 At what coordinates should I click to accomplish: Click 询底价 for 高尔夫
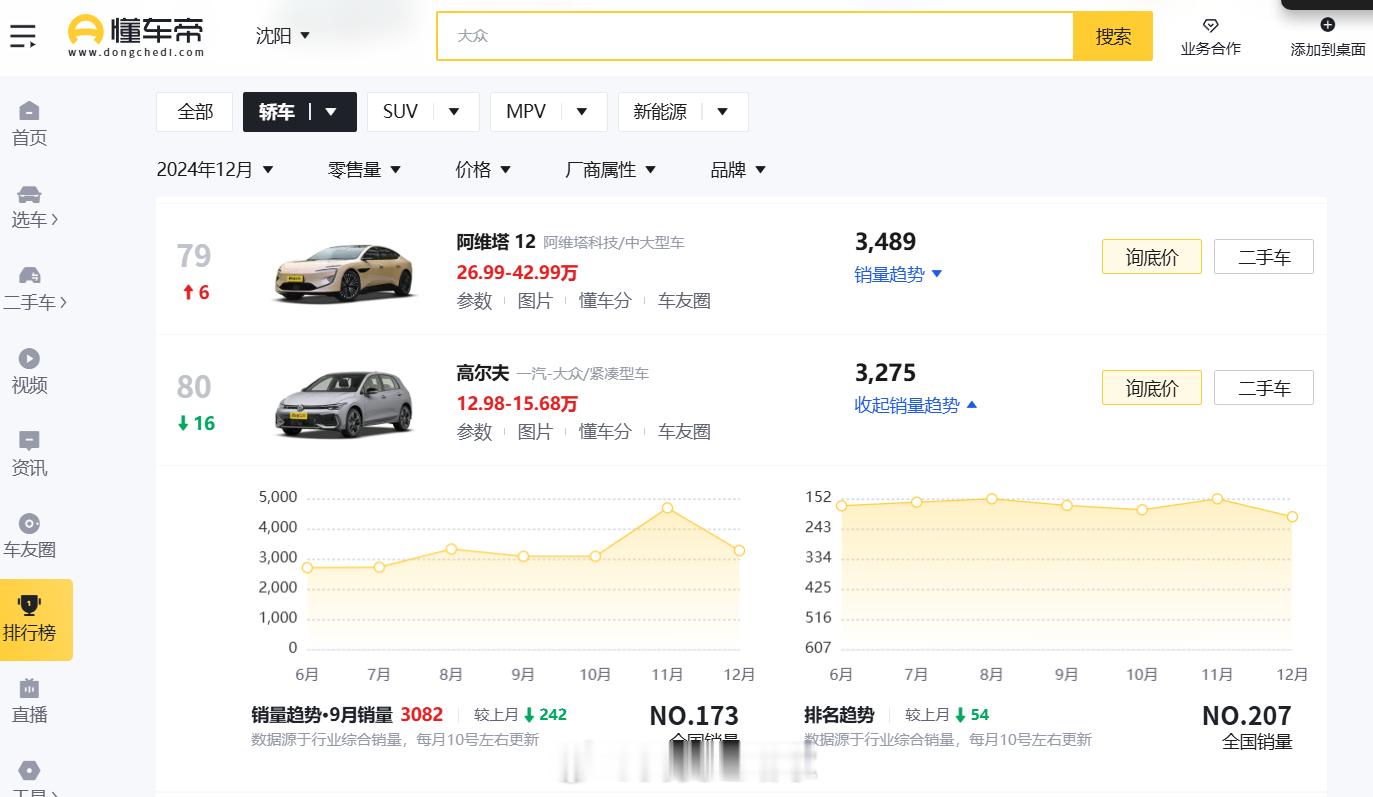[1152, 388]
